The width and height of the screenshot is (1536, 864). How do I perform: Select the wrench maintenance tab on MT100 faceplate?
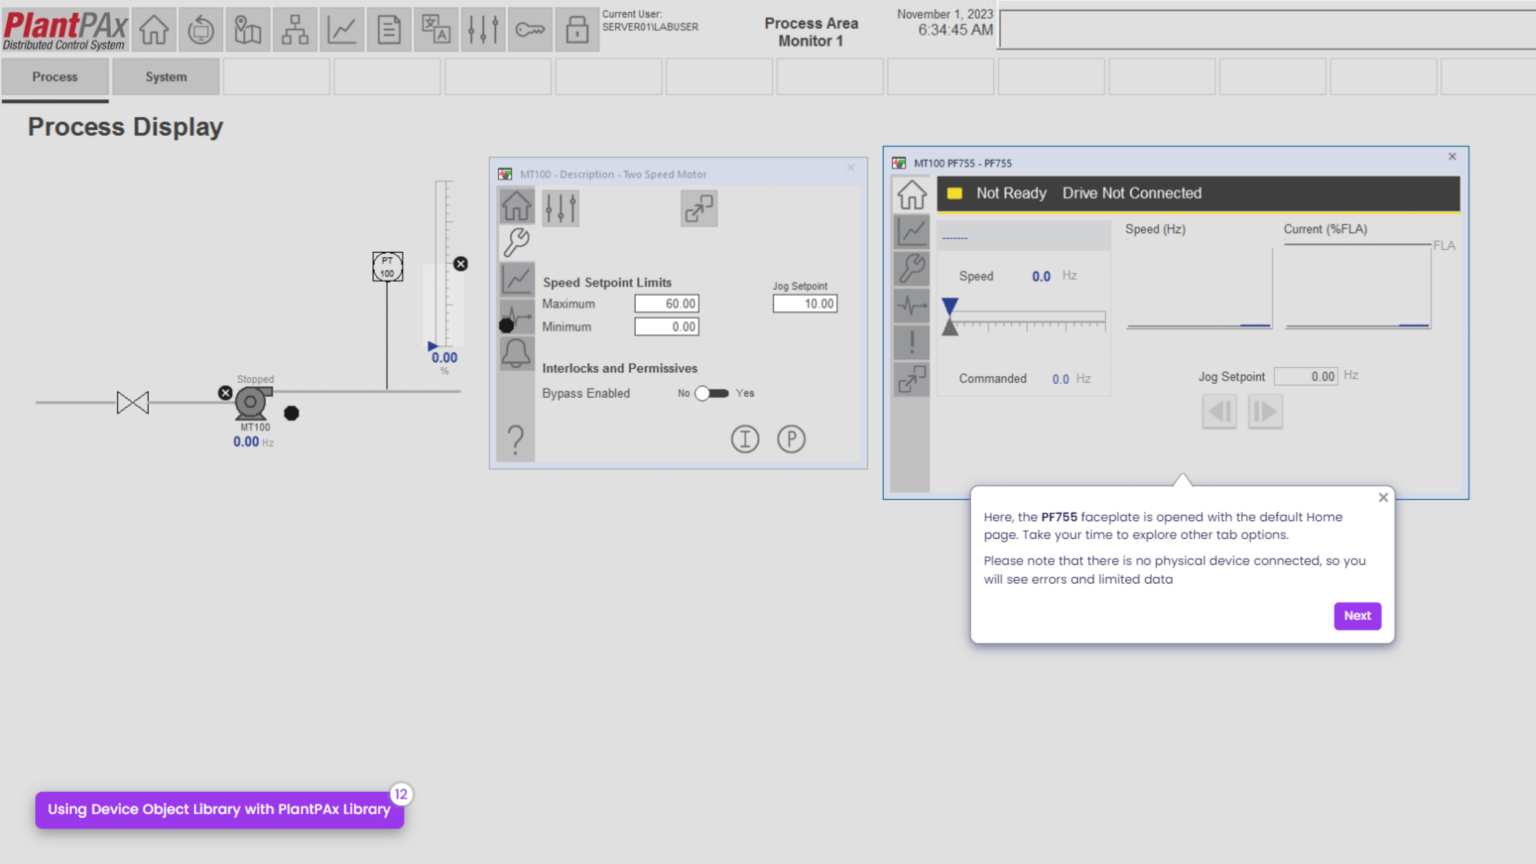point(516,240)
